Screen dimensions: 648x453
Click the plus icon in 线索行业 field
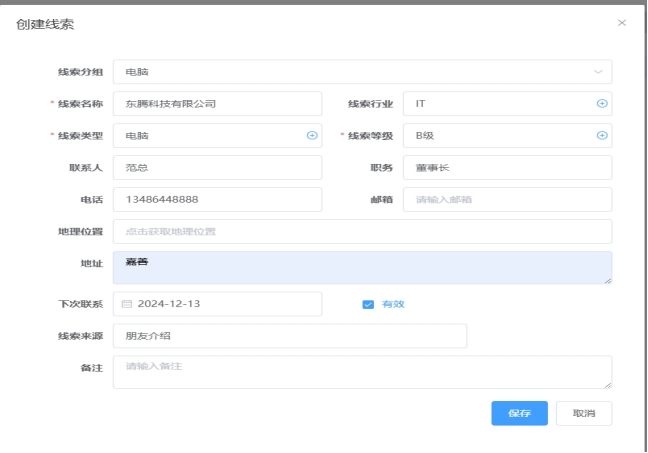point(602,104)
